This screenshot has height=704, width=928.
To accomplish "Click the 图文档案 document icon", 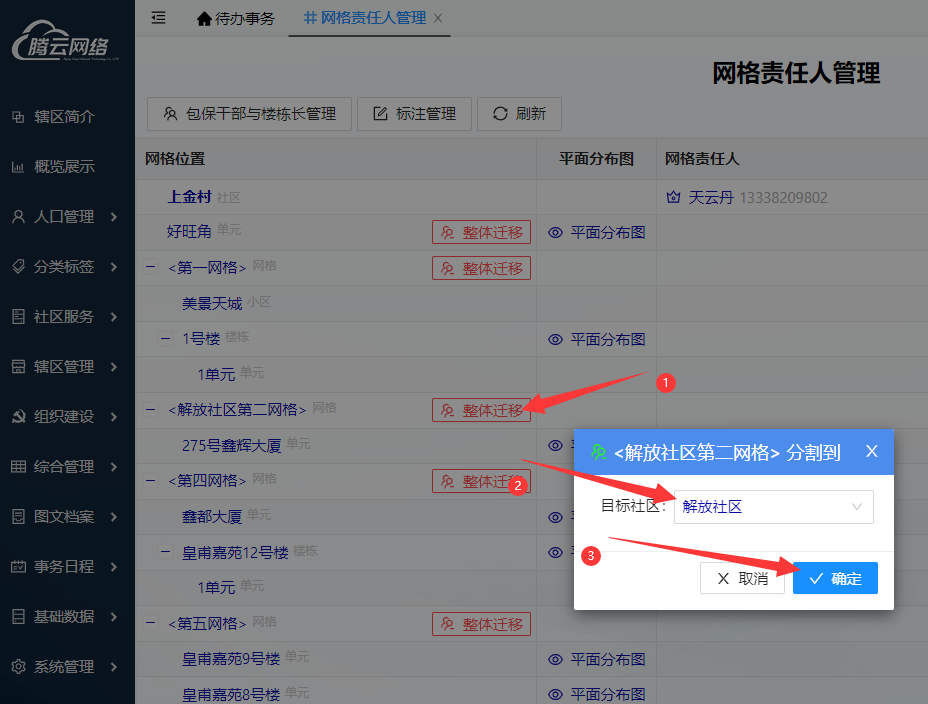I will (x=18, y=516).
